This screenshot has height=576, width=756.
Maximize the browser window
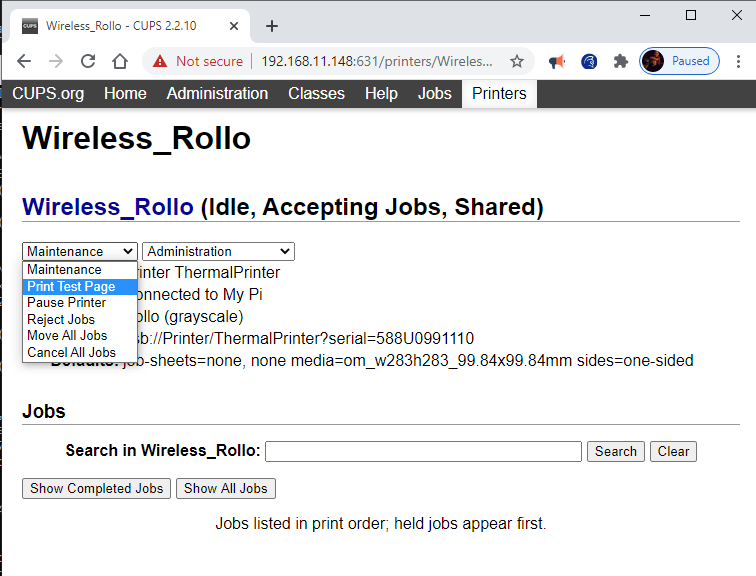[690, 15]
